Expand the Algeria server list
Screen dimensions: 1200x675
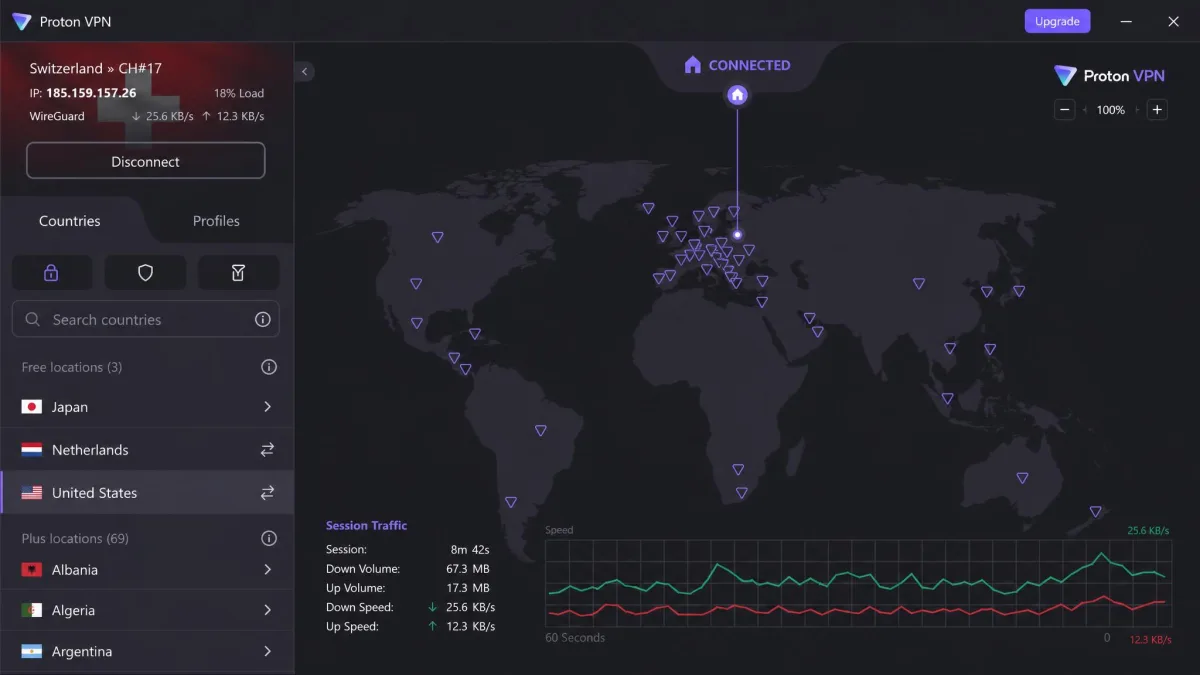267,610
